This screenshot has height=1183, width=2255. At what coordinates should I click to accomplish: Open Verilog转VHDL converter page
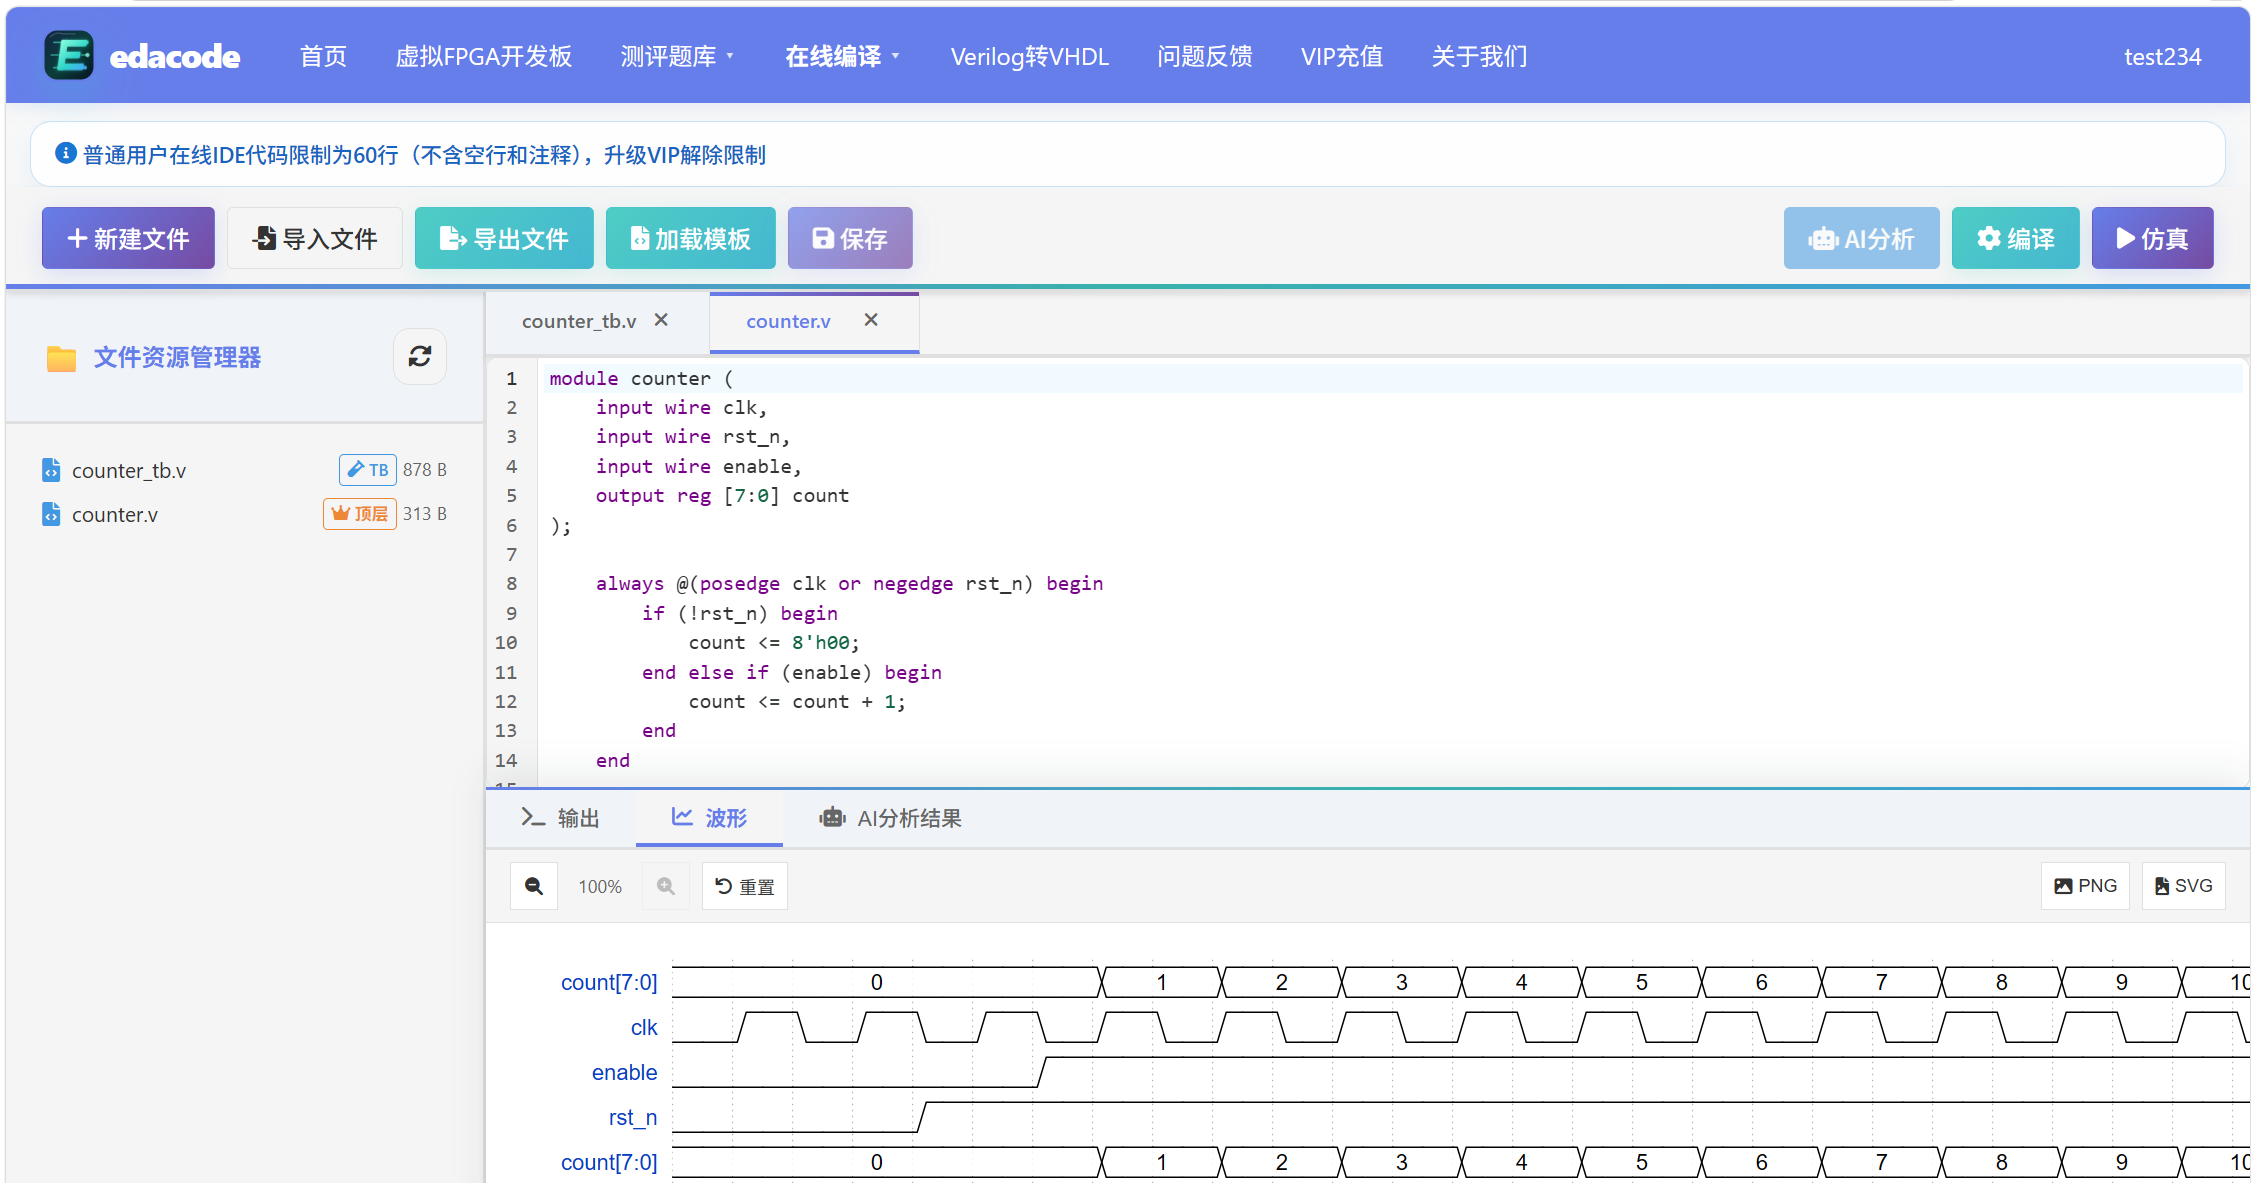[1029, 56]
